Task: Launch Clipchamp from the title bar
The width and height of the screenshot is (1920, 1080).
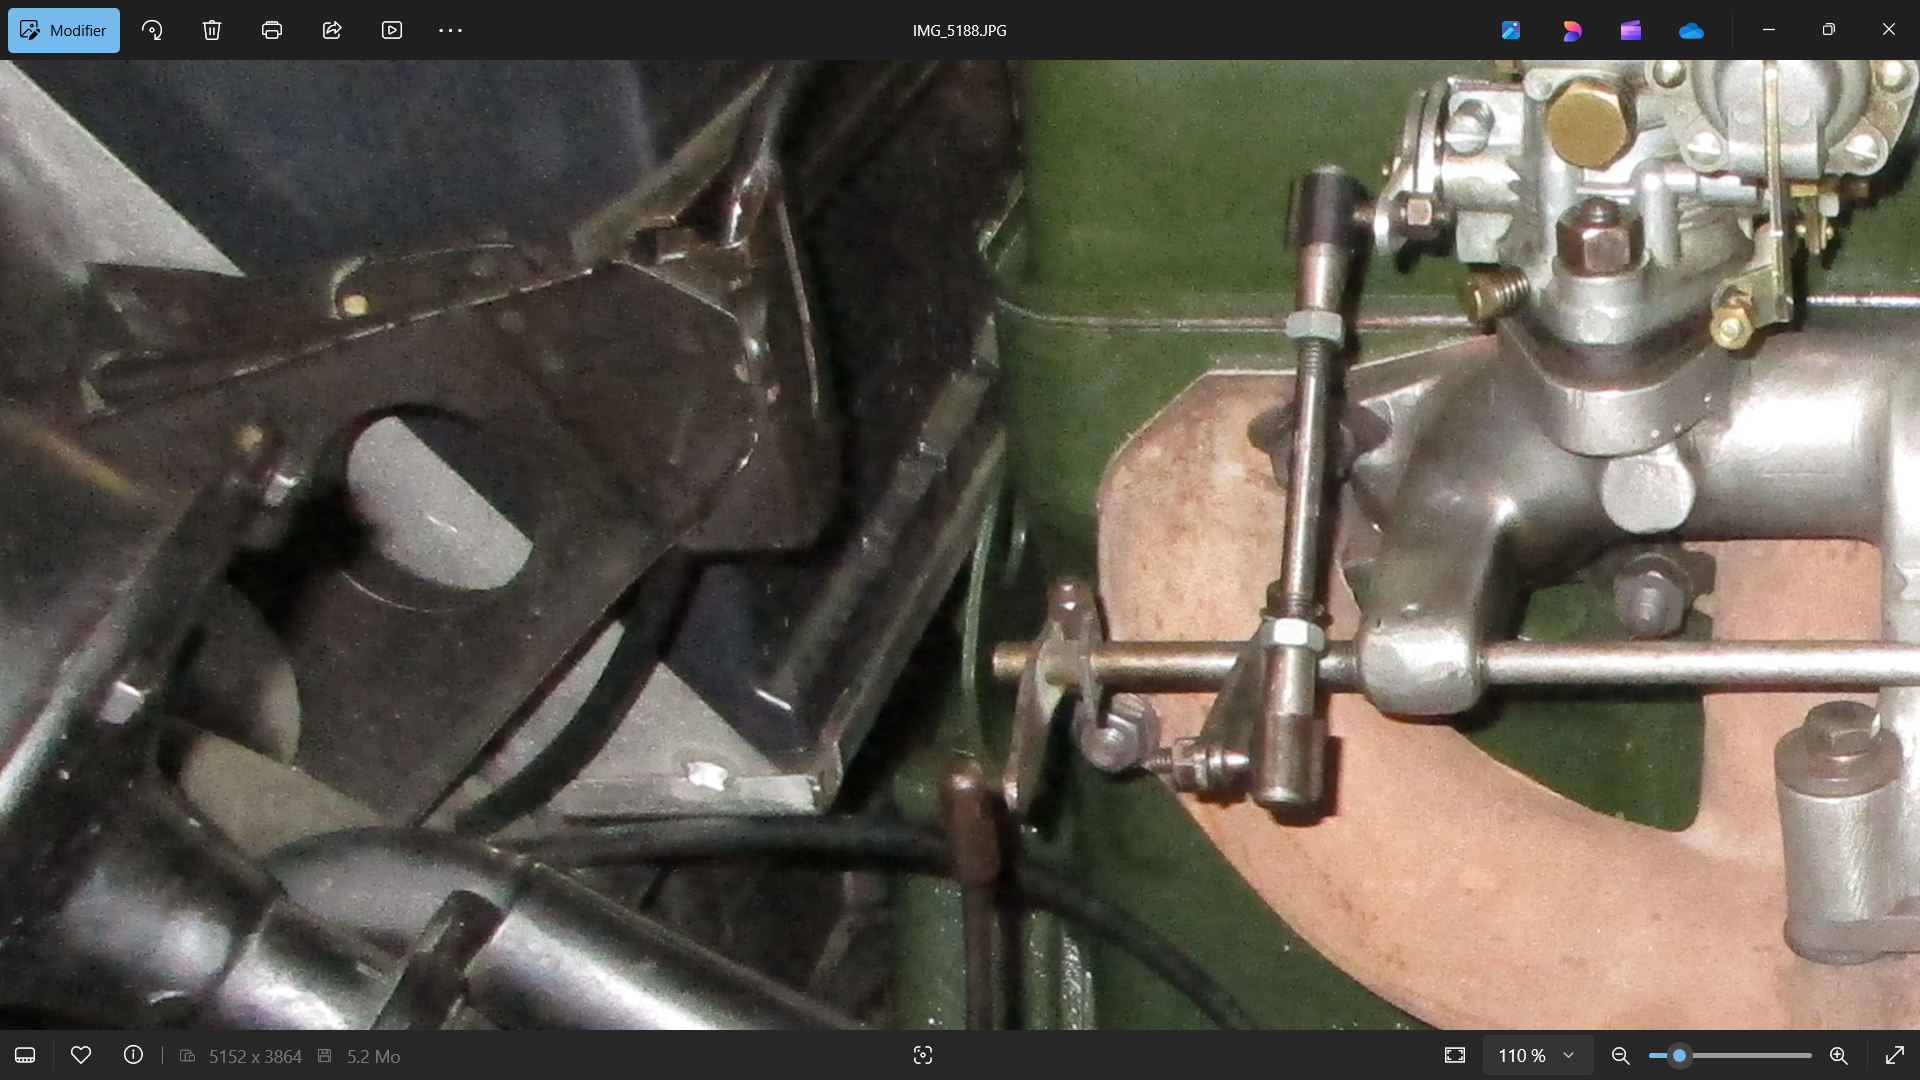Action: pyautogui.click(x=1631, y=30)
